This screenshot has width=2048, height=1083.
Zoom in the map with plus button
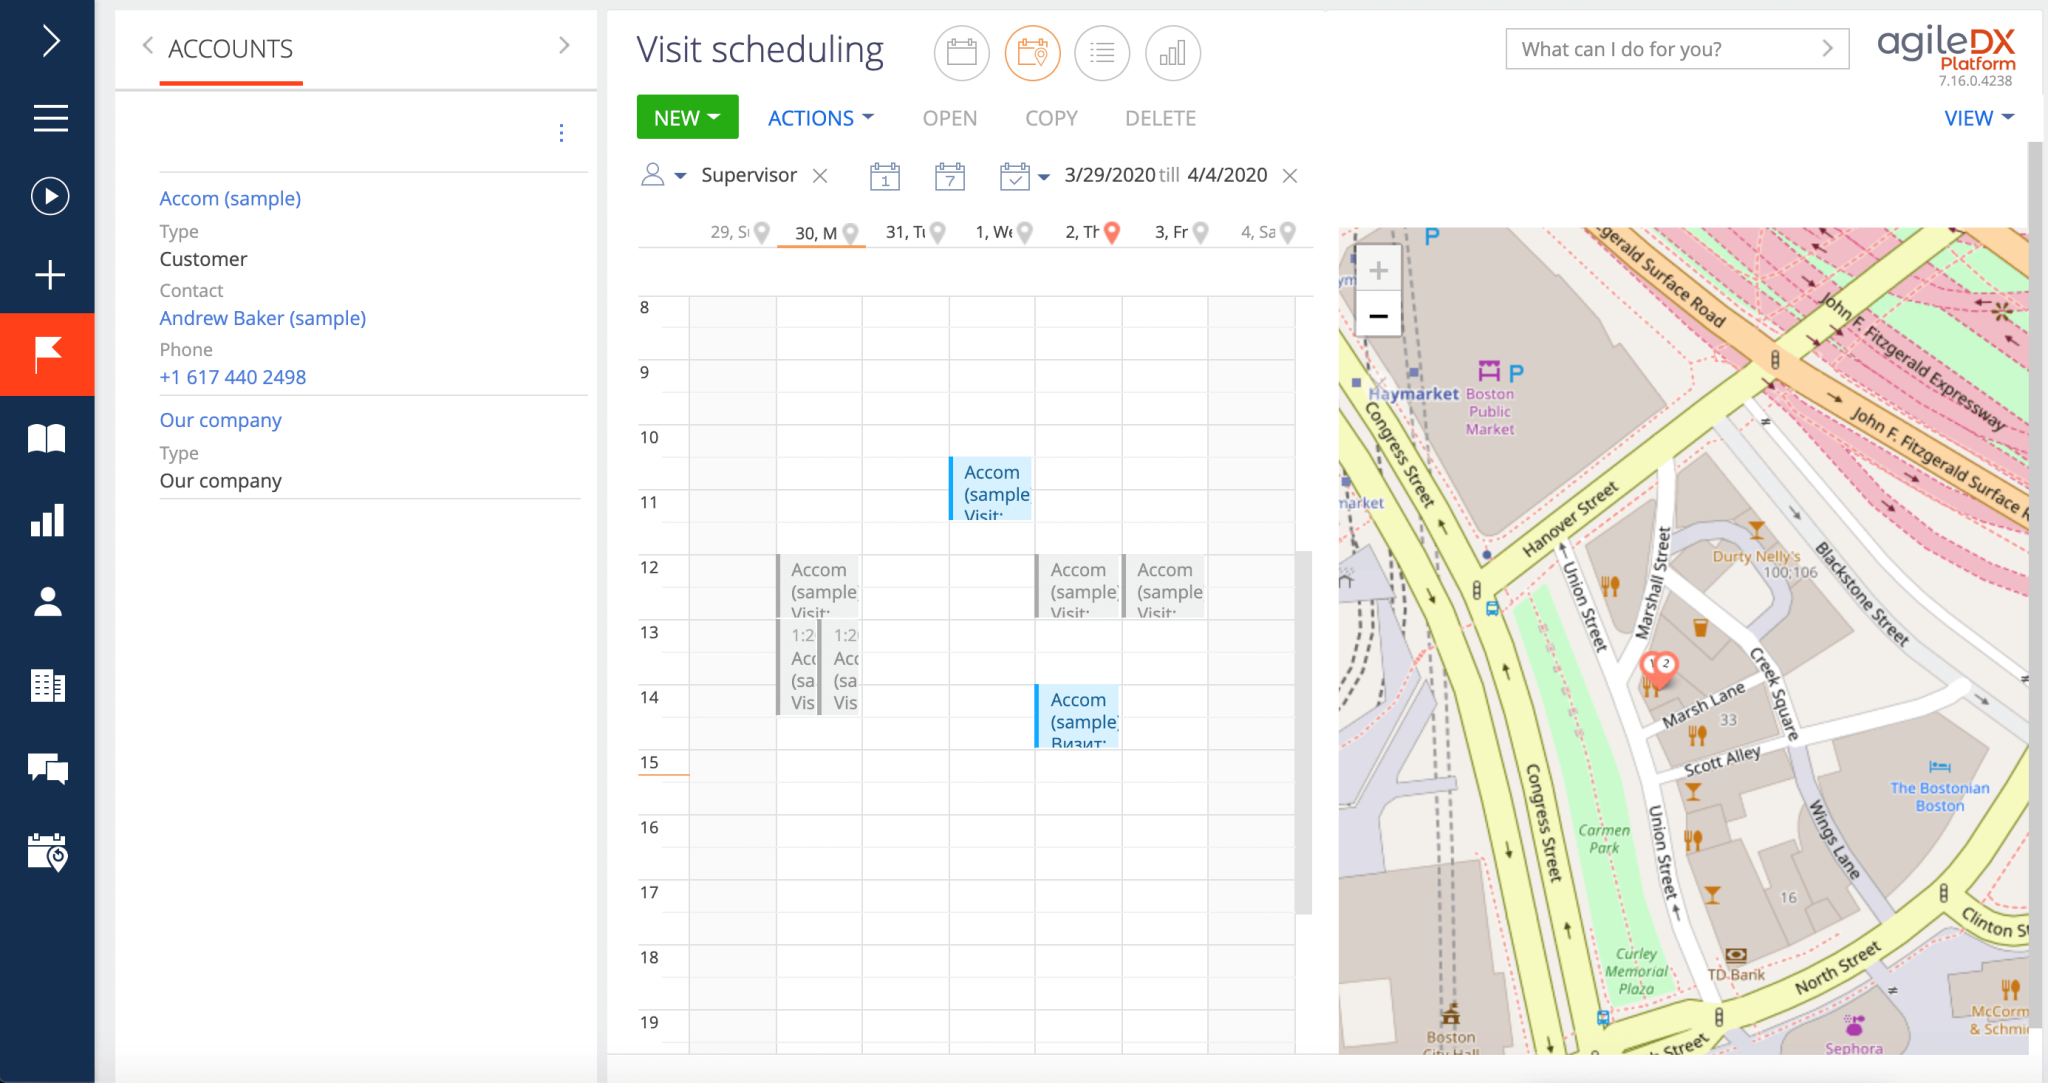(1378, 270)
